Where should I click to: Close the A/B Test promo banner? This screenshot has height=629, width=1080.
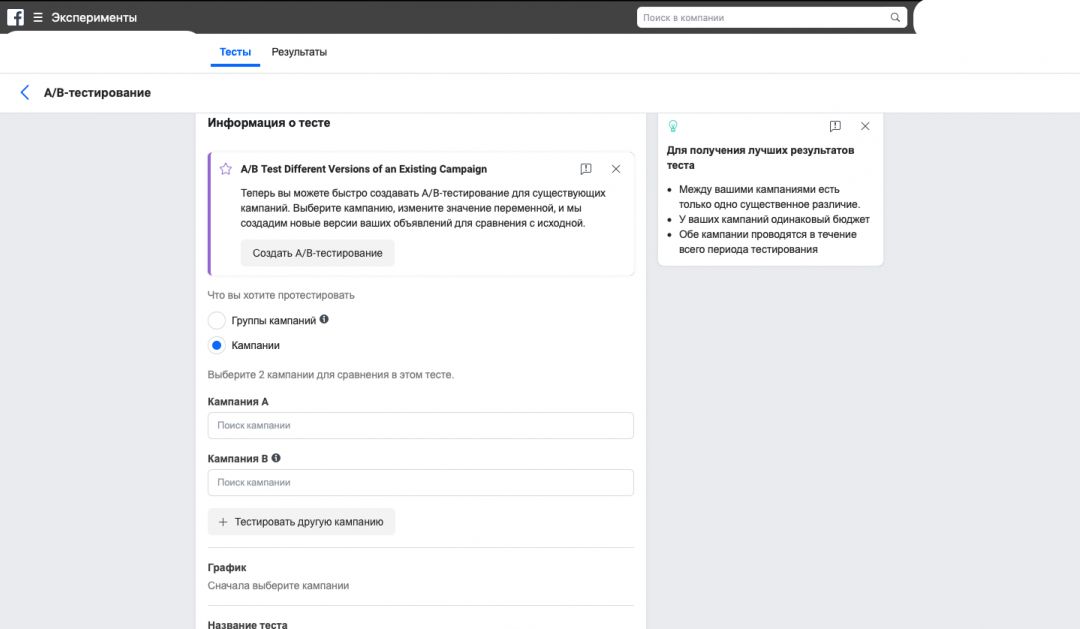pyautogui.click(x=616, y=168)
